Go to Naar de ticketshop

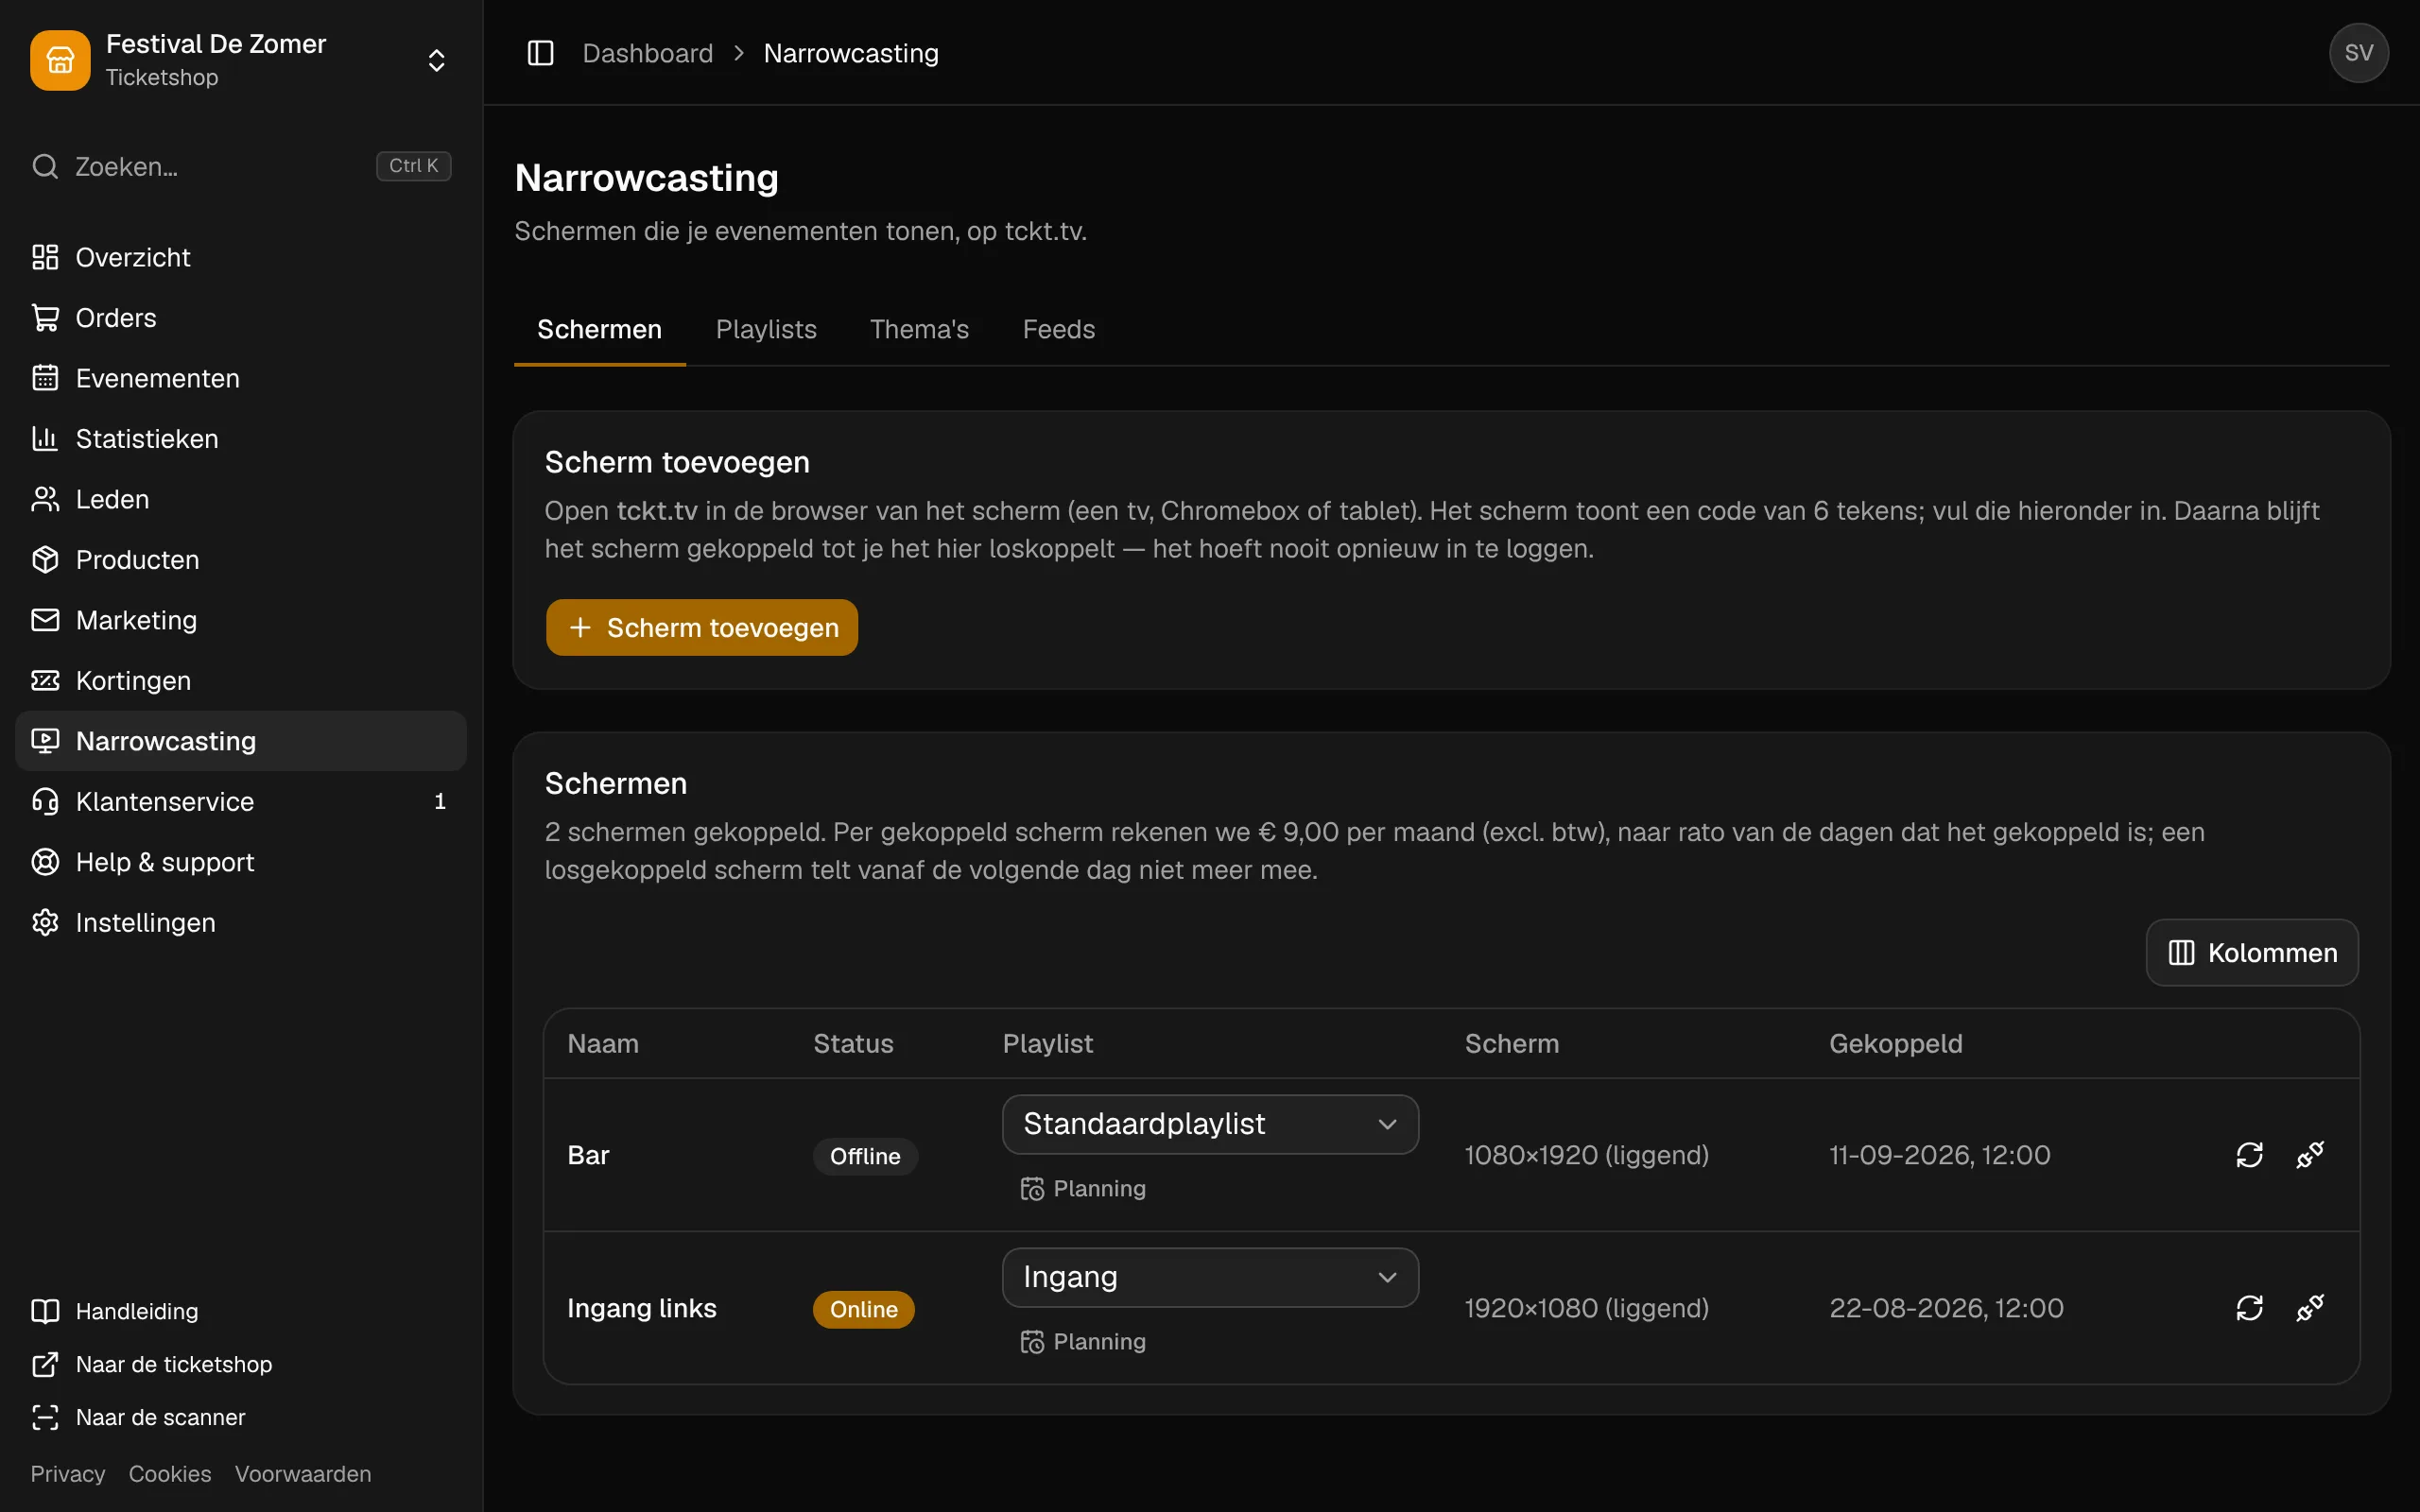pos(241,1364)
